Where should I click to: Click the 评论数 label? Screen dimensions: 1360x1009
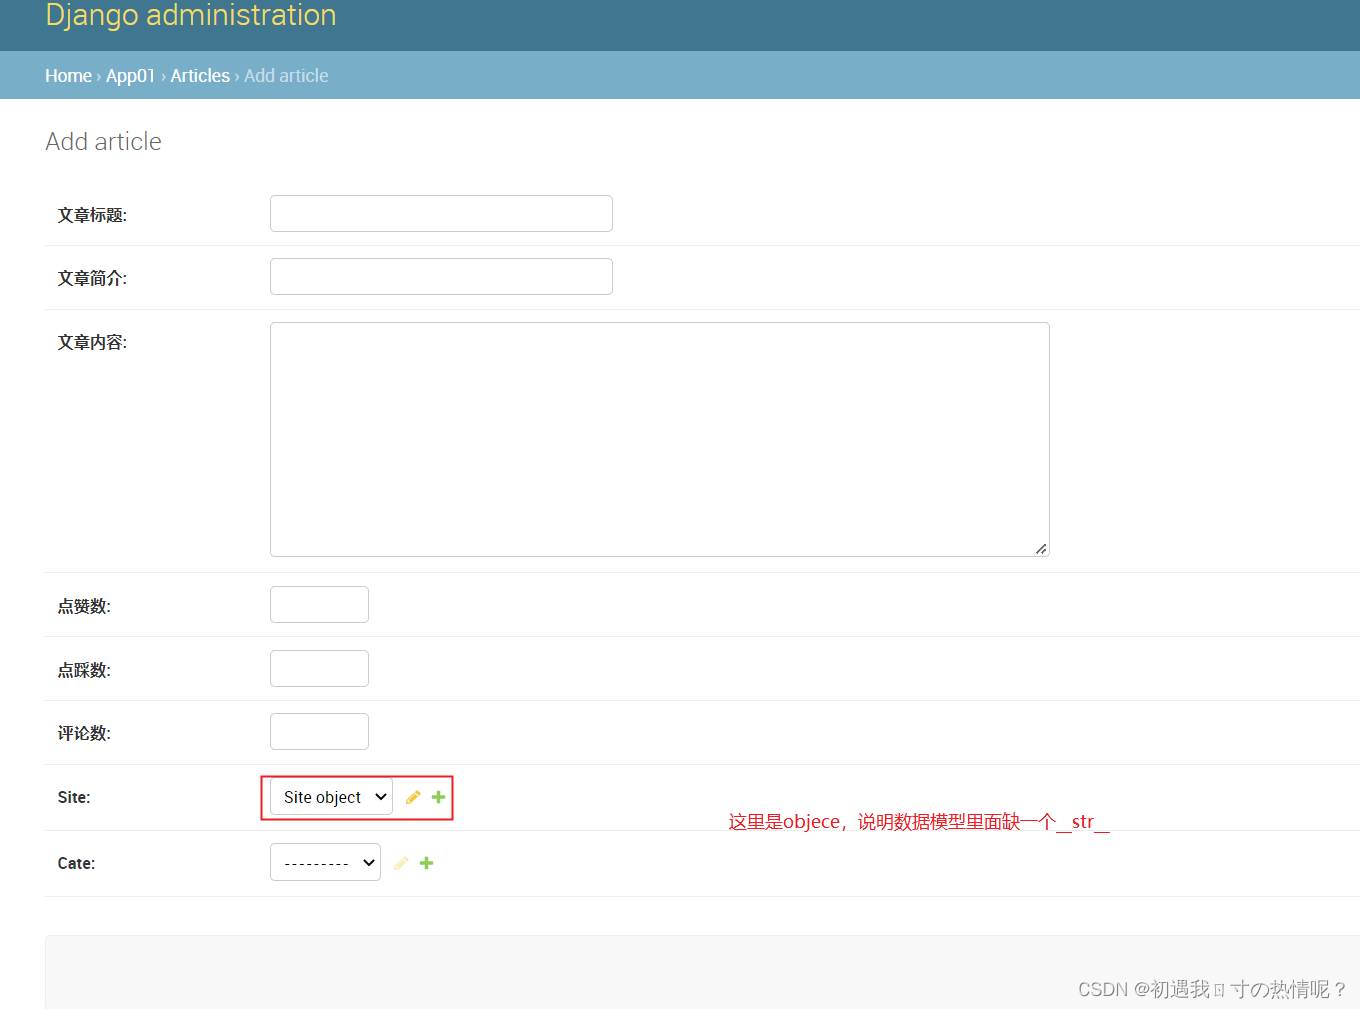[84, 733]
